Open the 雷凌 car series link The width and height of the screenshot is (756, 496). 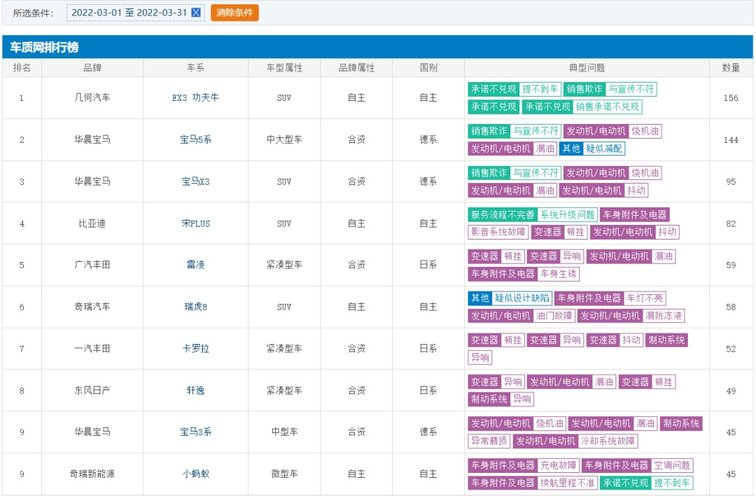click(x=195, y=265)
